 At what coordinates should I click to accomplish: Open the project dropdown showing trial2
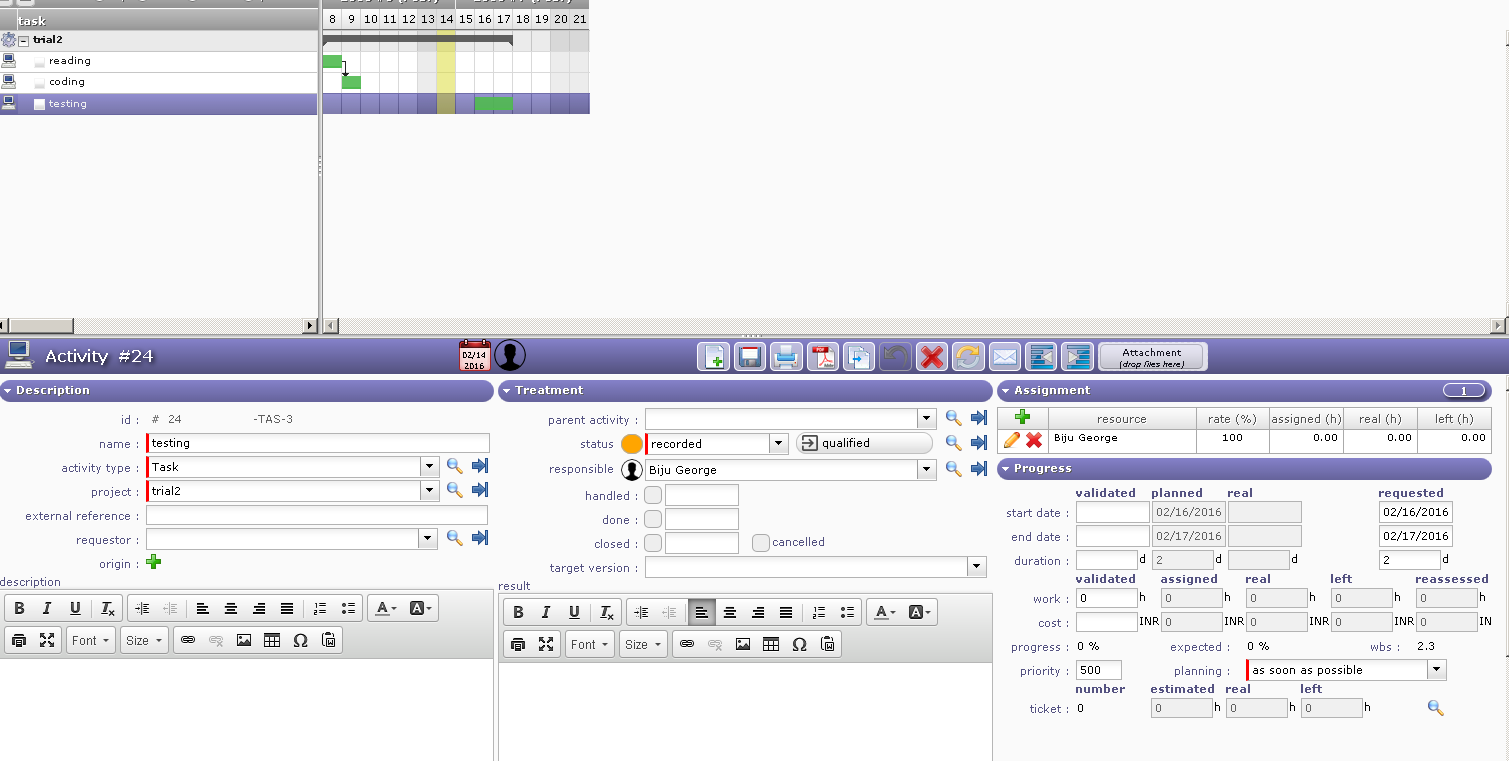[x=429, y=490]
